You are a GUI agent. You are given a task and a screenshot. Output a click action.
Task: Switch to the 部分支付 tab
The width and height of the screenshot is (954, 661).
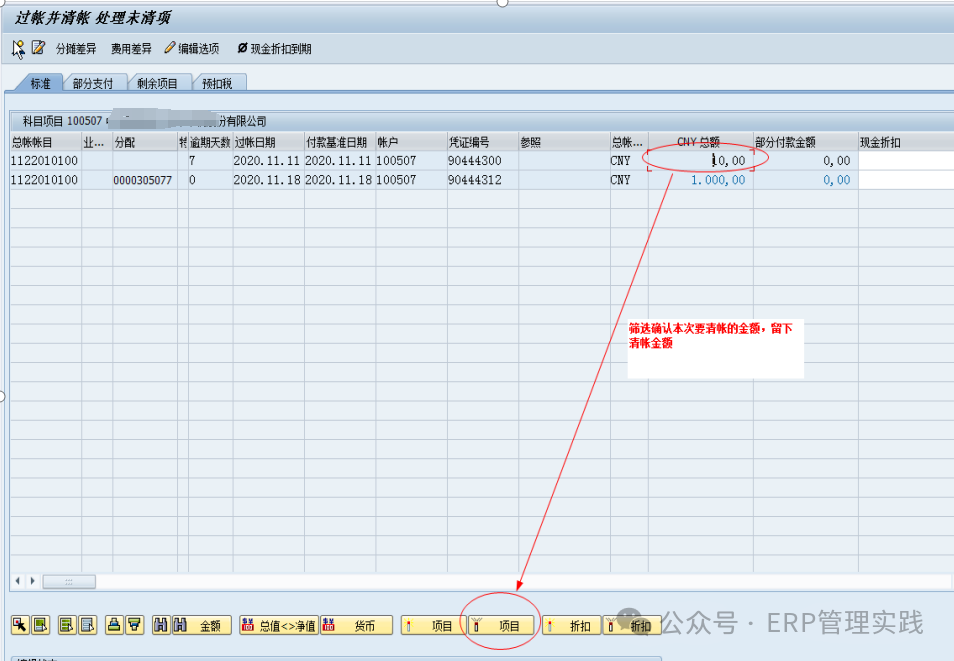(x=93, y=84)
